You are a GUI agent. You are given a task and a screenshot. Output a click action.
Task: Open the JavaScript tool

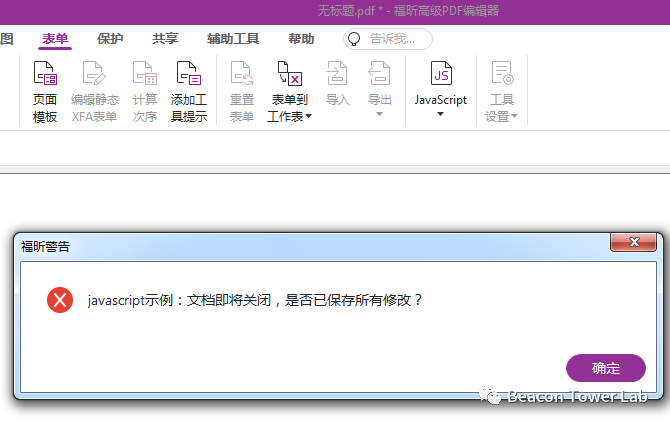coord(441,89)
